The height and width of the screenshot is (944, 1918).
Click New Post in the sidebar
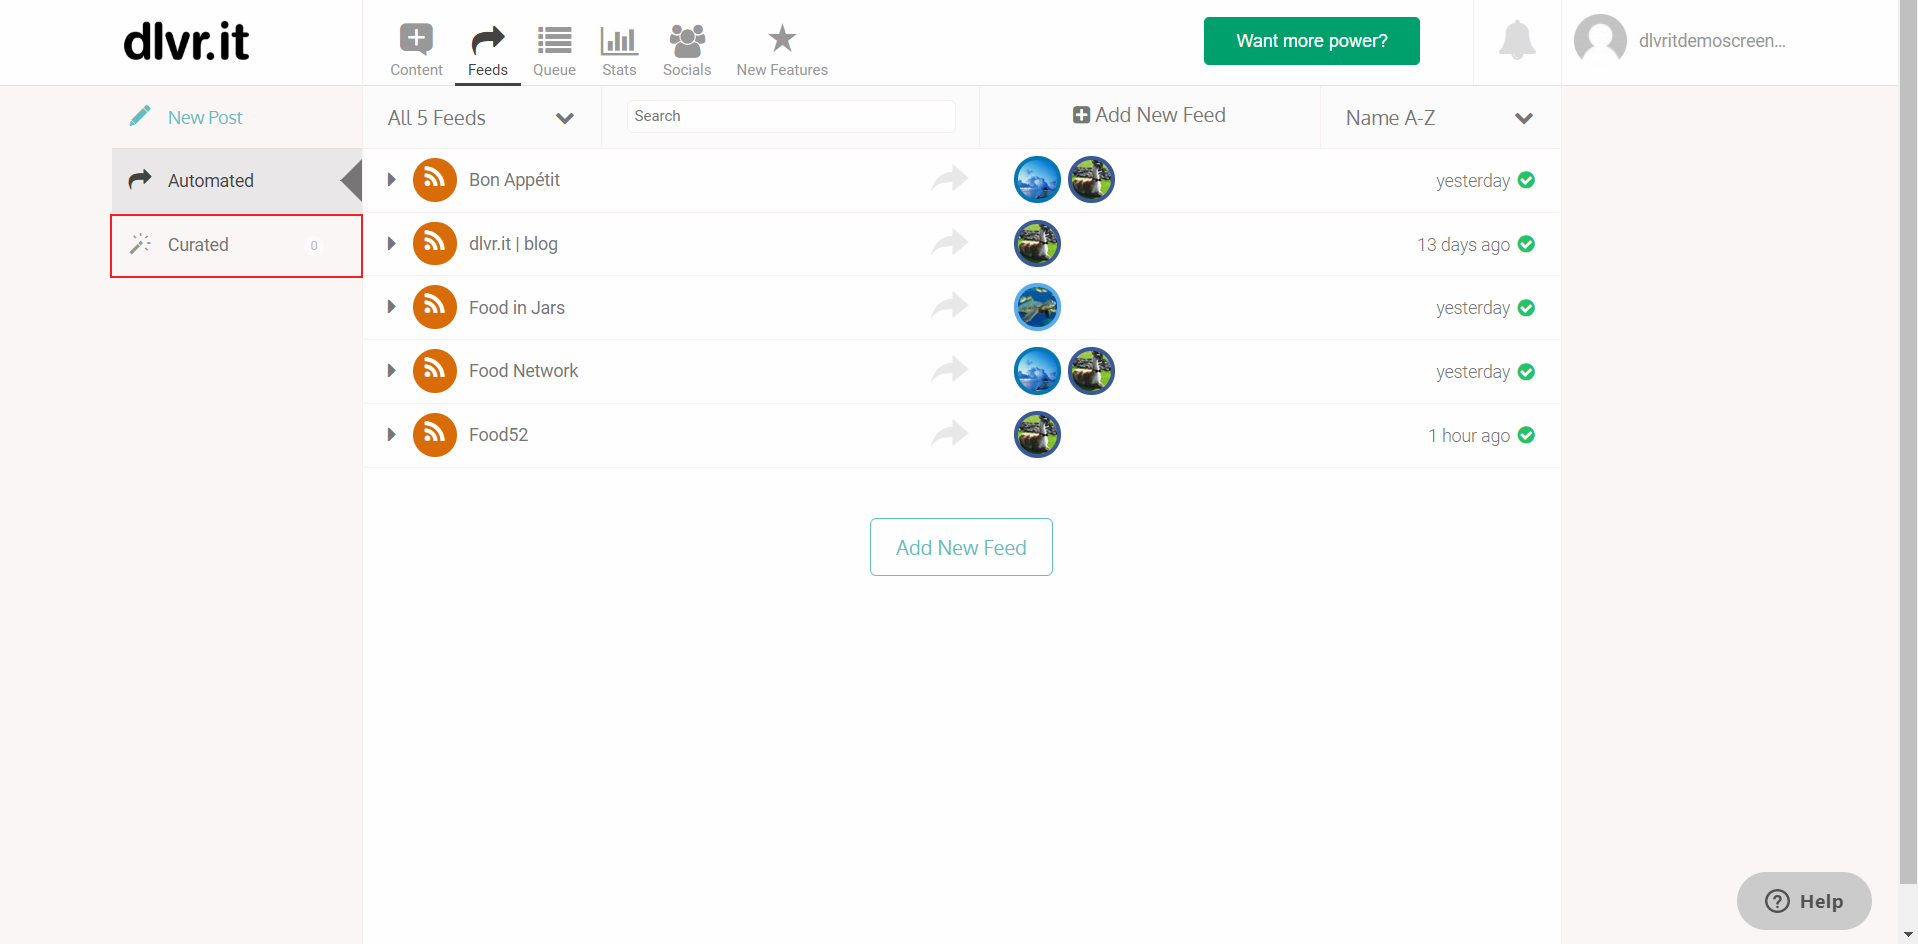(x=205, y=117)
